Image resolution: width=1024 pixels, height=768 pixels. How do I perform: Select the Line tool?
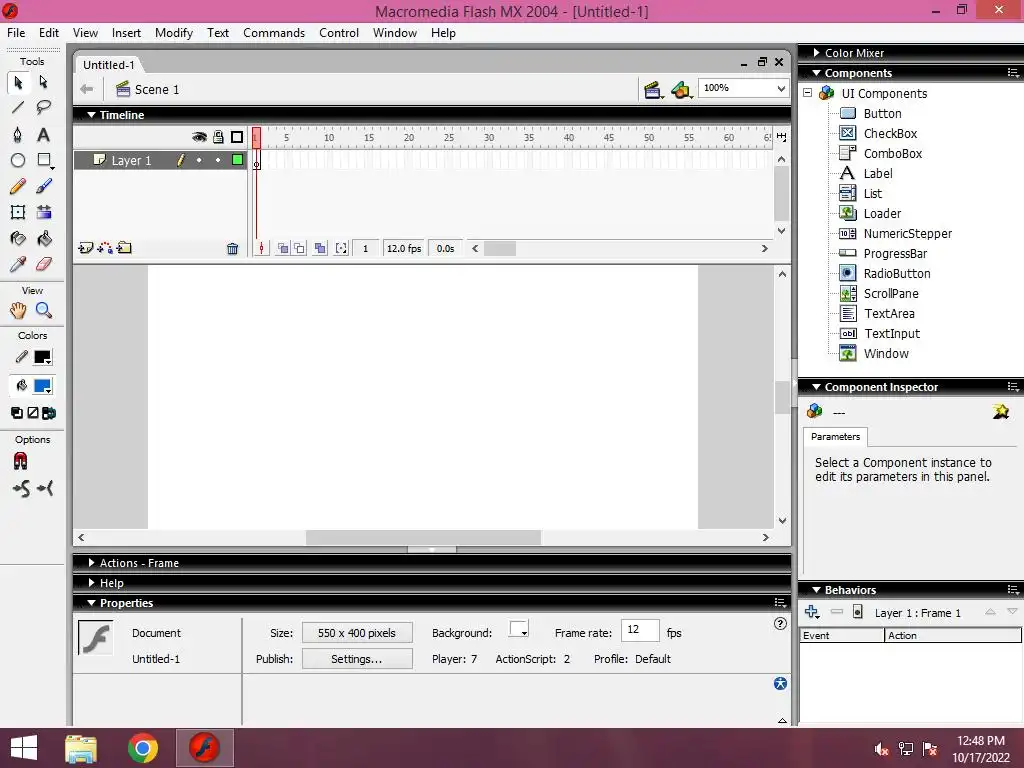18,108
